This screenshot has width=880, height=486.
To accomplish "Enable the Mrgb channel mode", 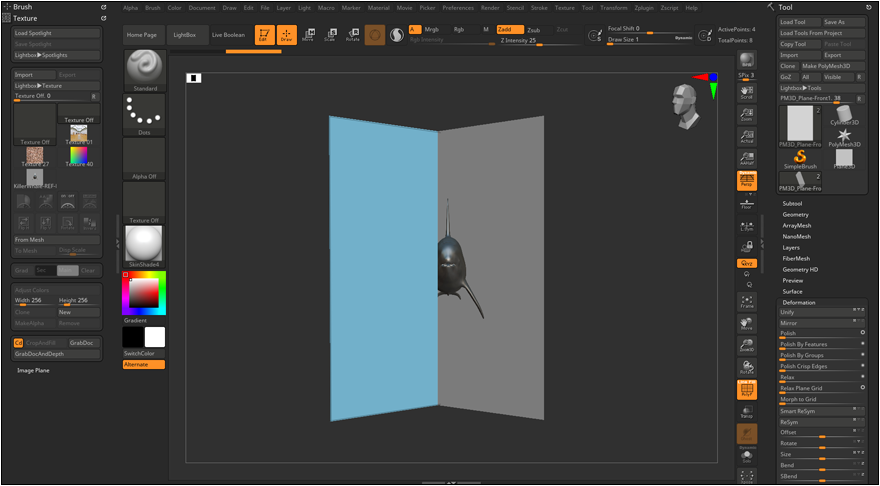I will 432,30.
